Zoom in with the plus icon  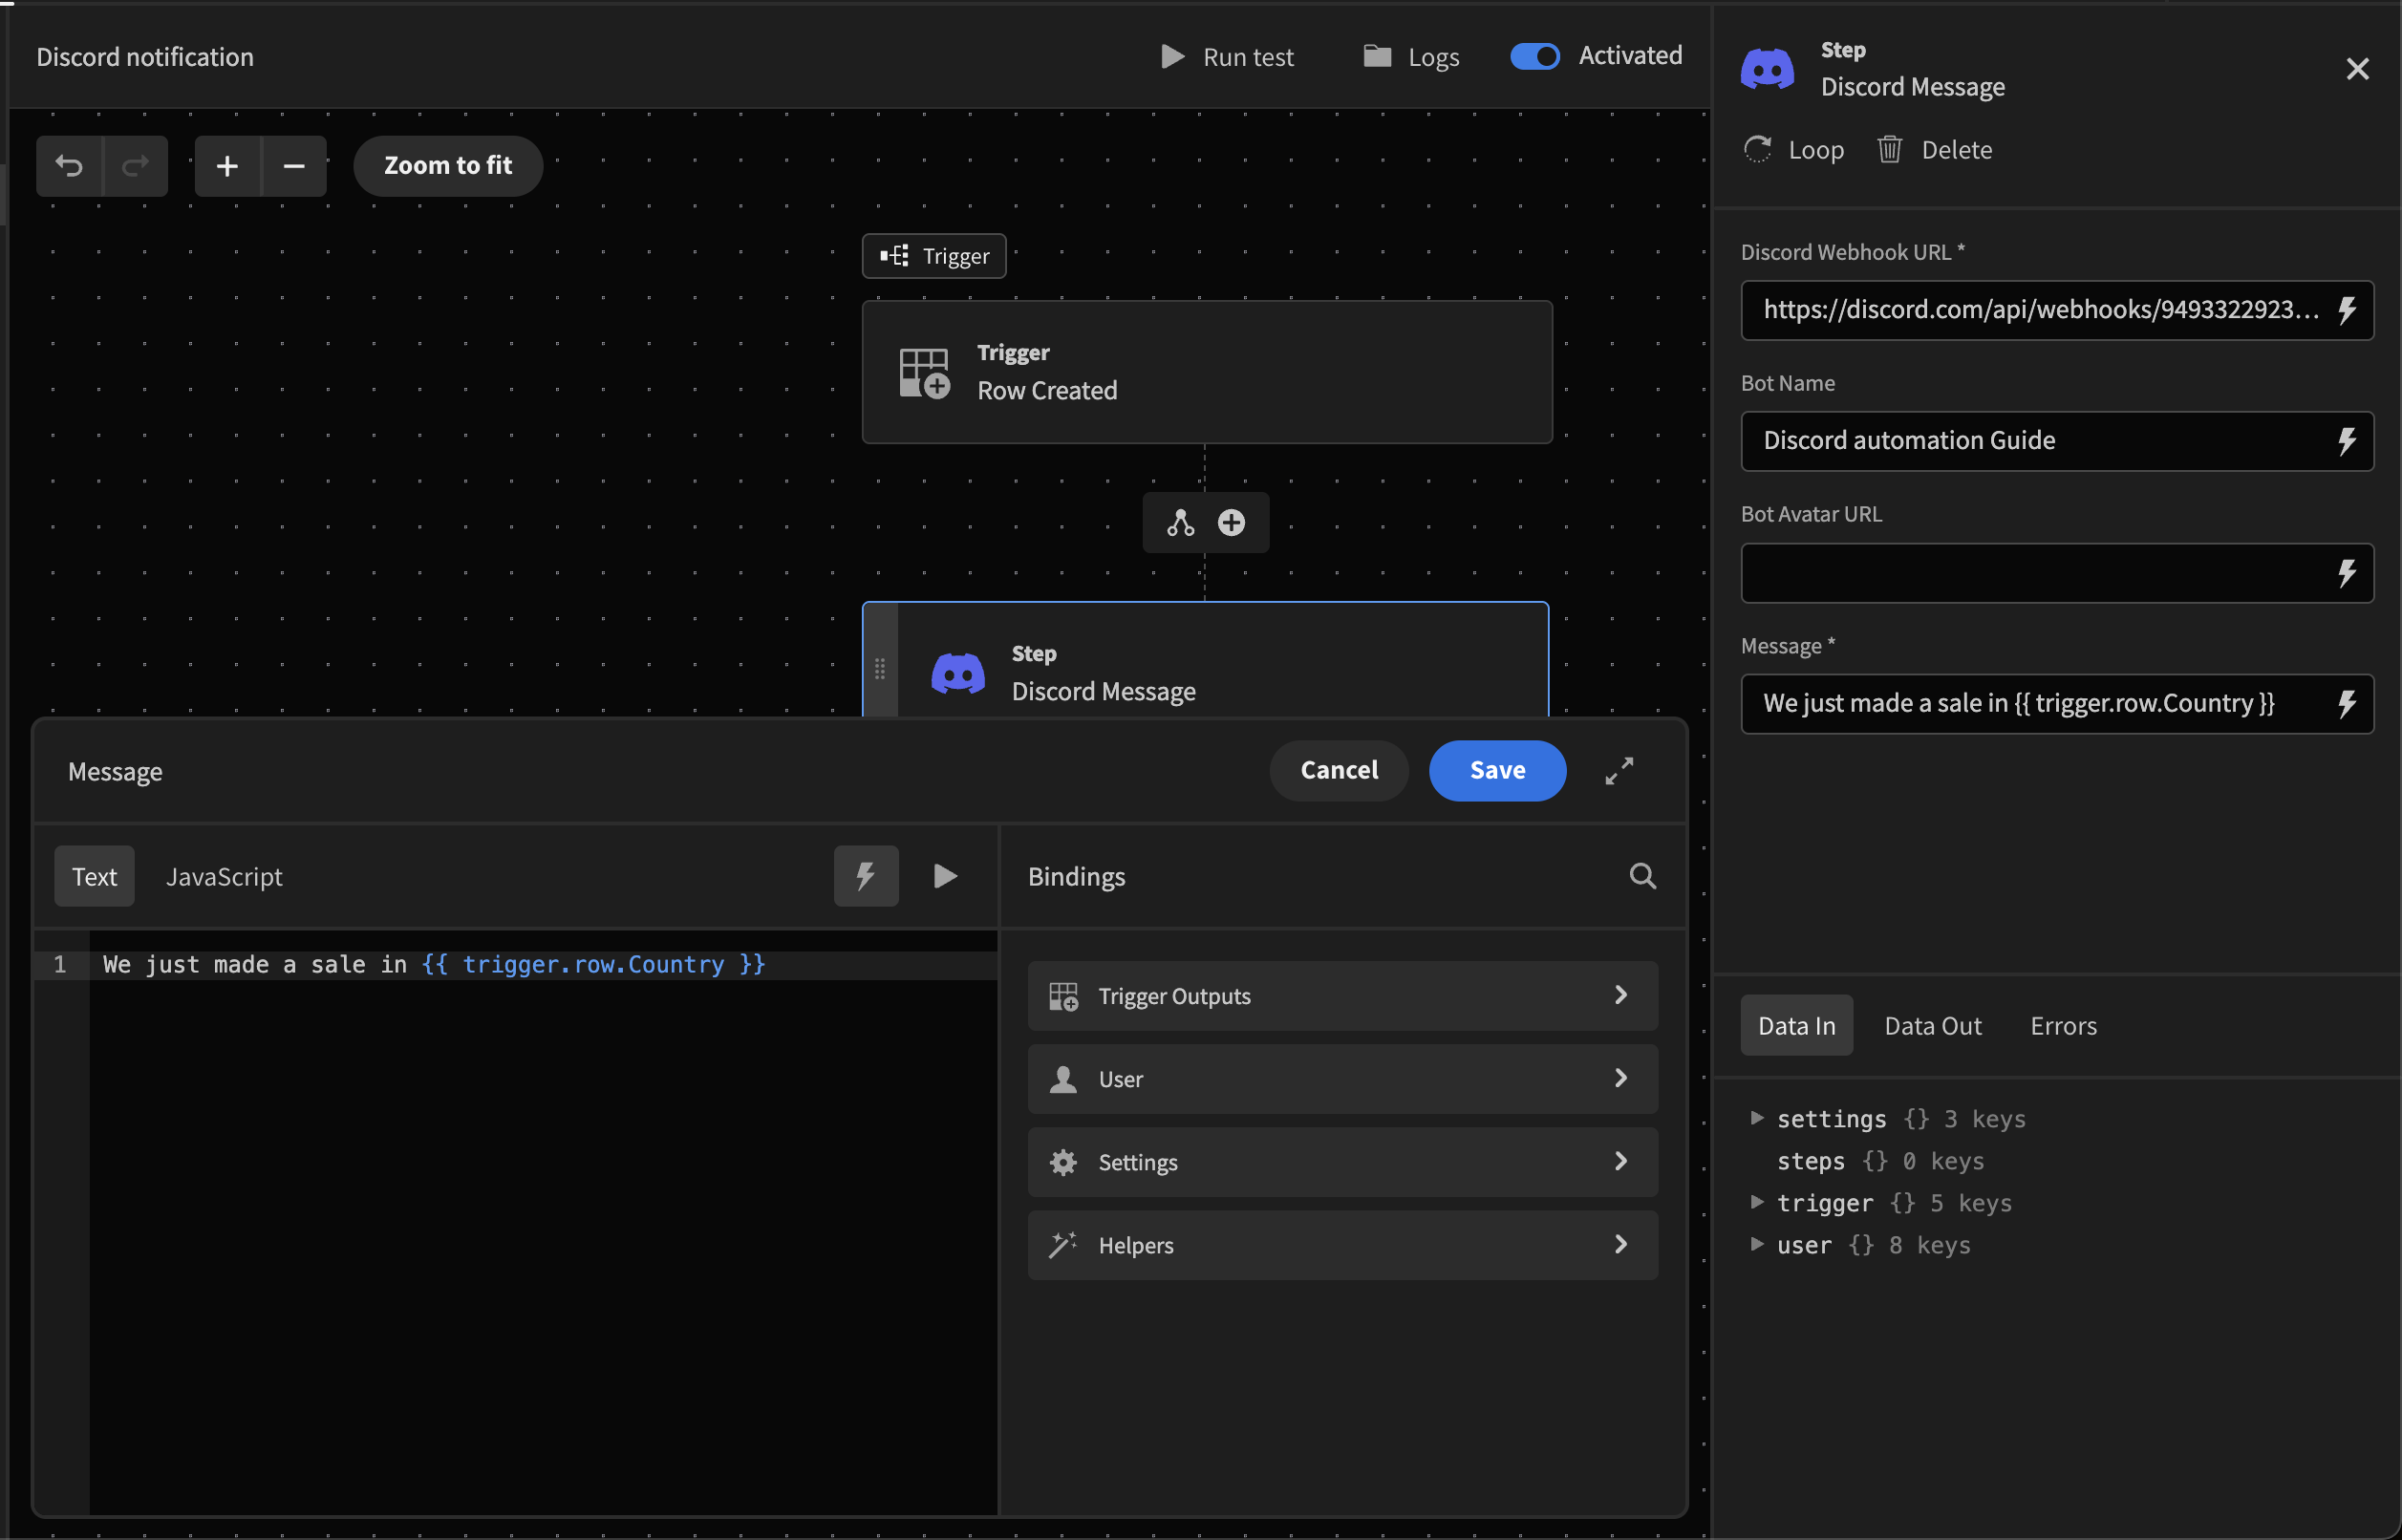(x=227, y=165)
